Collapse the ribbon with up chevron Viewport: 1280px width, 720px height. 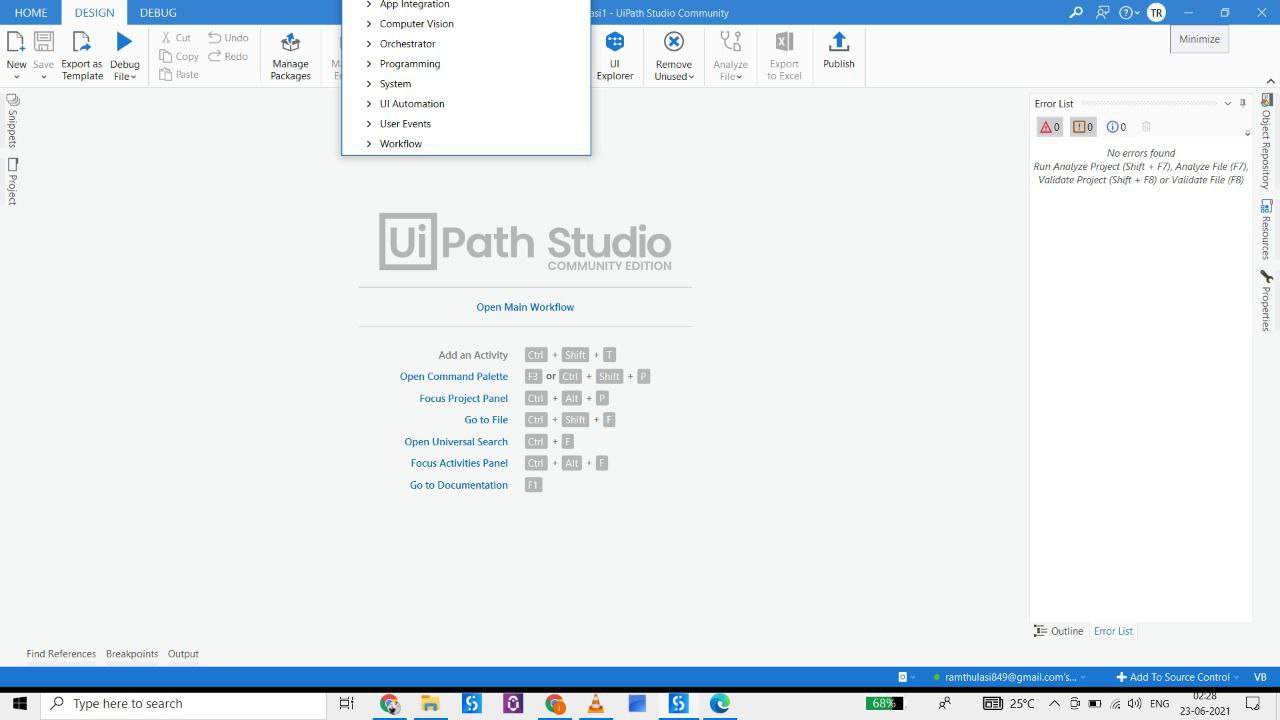[x=1271, y=82]
